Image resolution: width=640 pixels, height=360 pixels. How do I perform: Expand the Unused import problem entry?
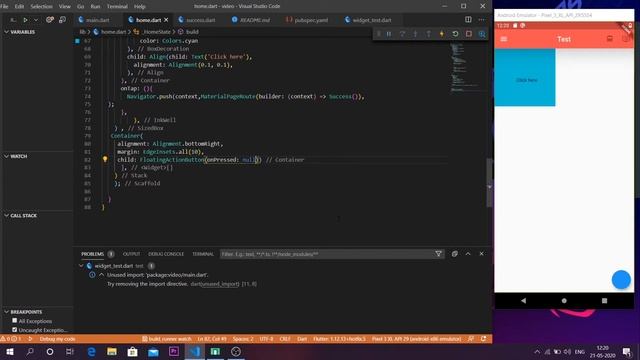tap(101, 275)
